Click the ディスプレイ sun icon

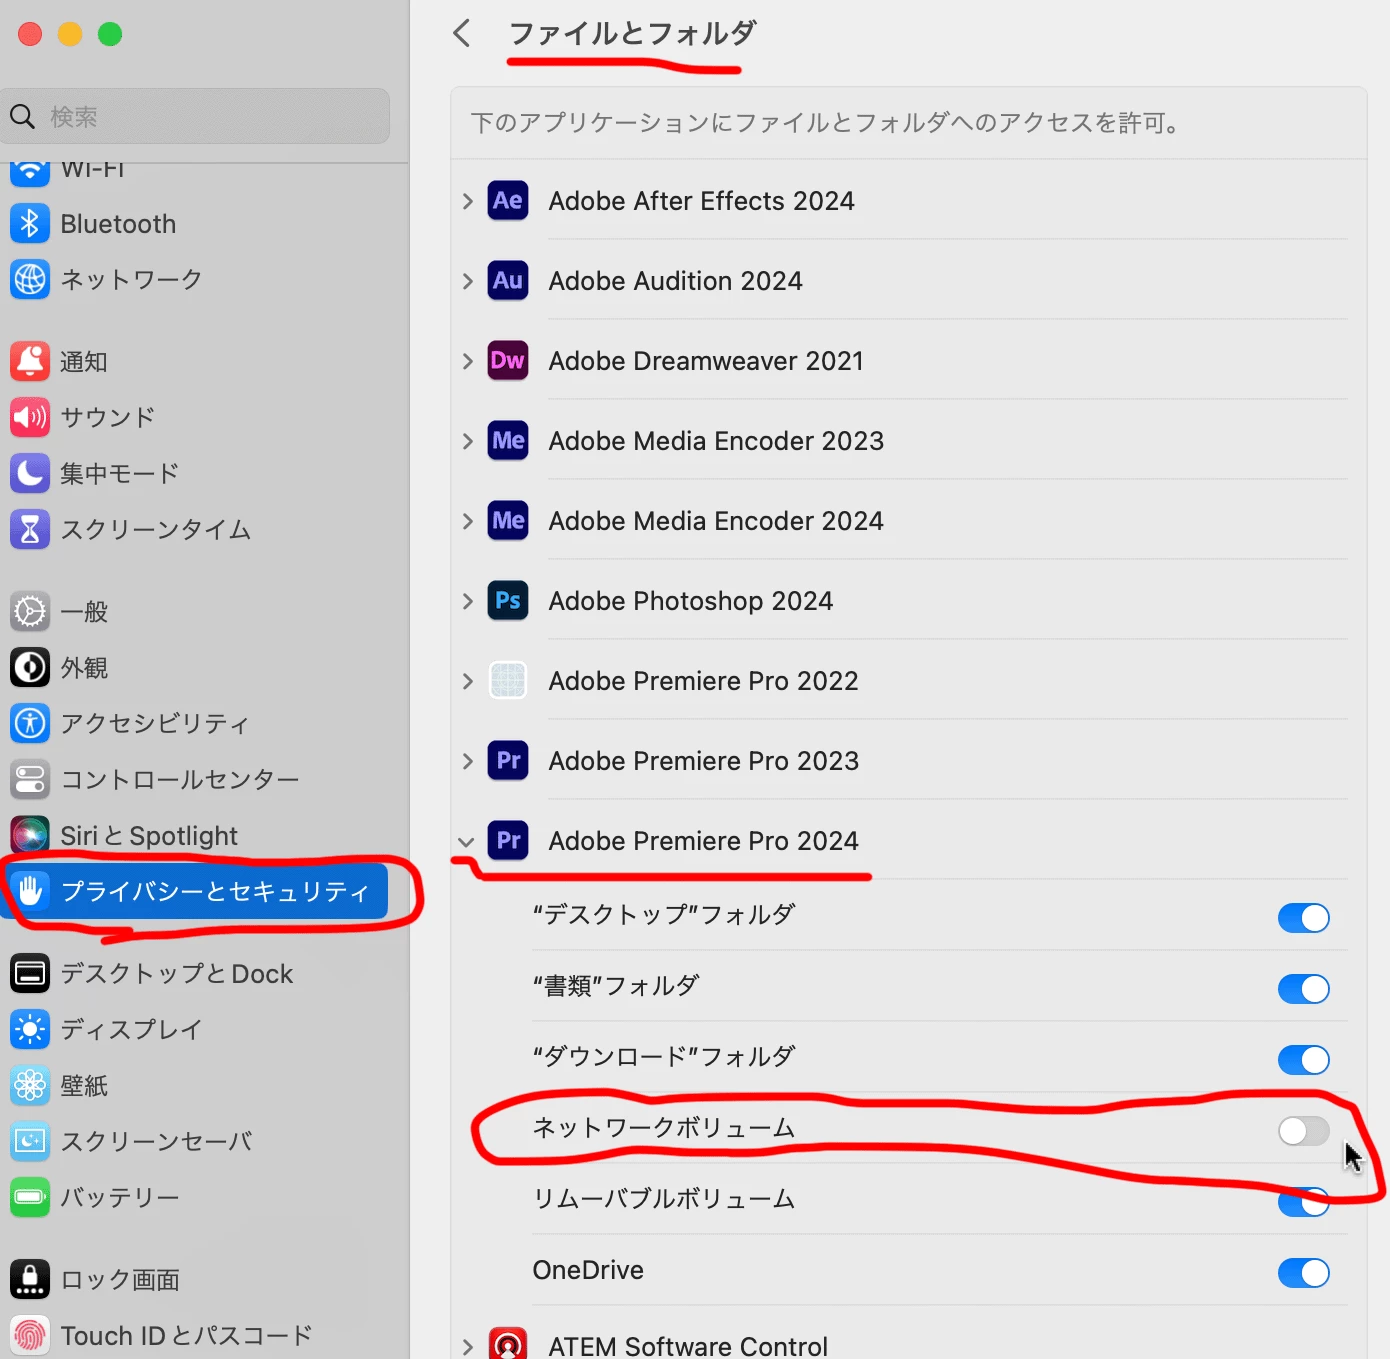30,1029
